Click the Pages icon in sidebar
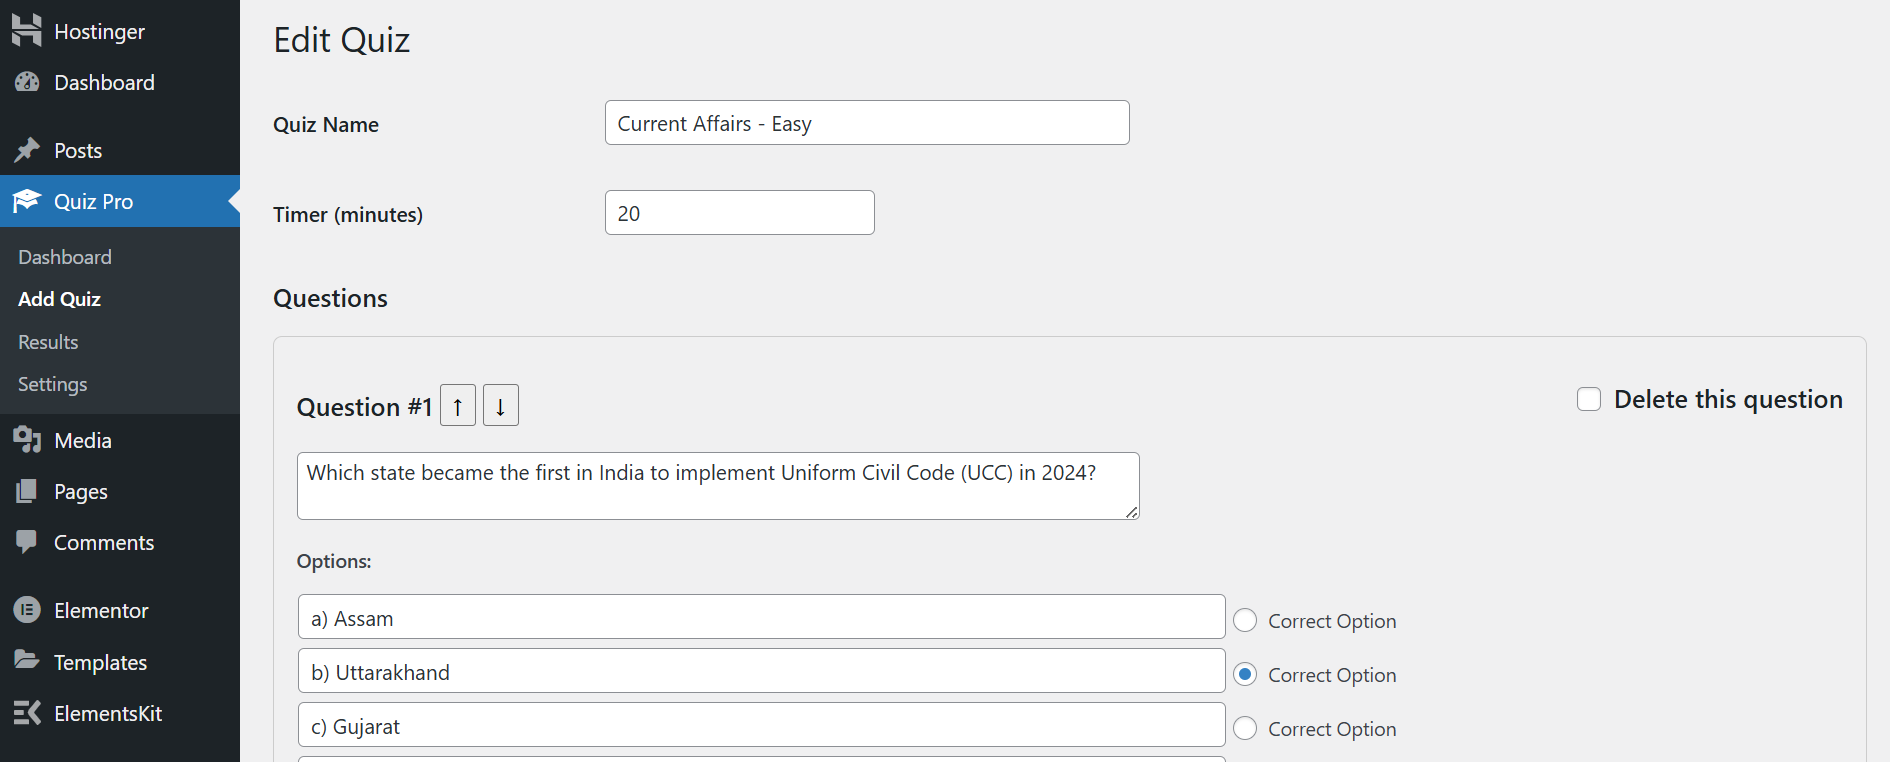Image resolution: width=1890 pixels, height=762 pixels. coord(27,491)
